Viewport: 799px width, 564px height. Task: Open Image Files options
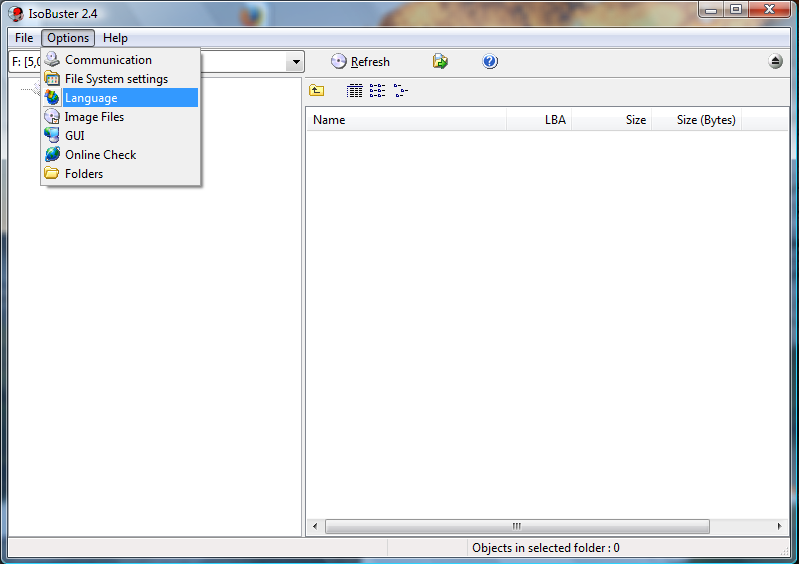(121, 117)
